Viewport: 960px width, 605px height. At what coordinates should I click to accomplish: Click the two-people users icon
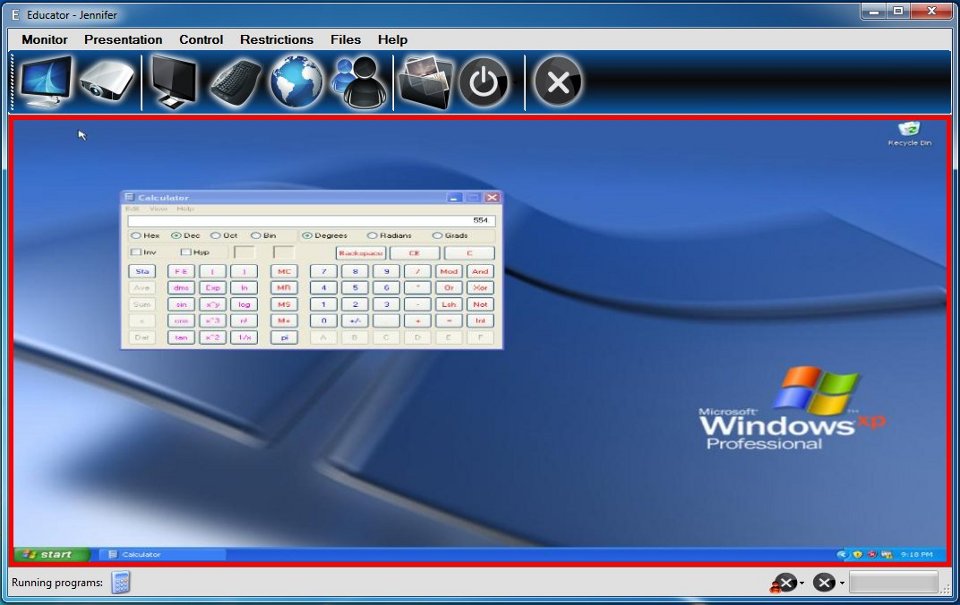click(x=360, y=82)
